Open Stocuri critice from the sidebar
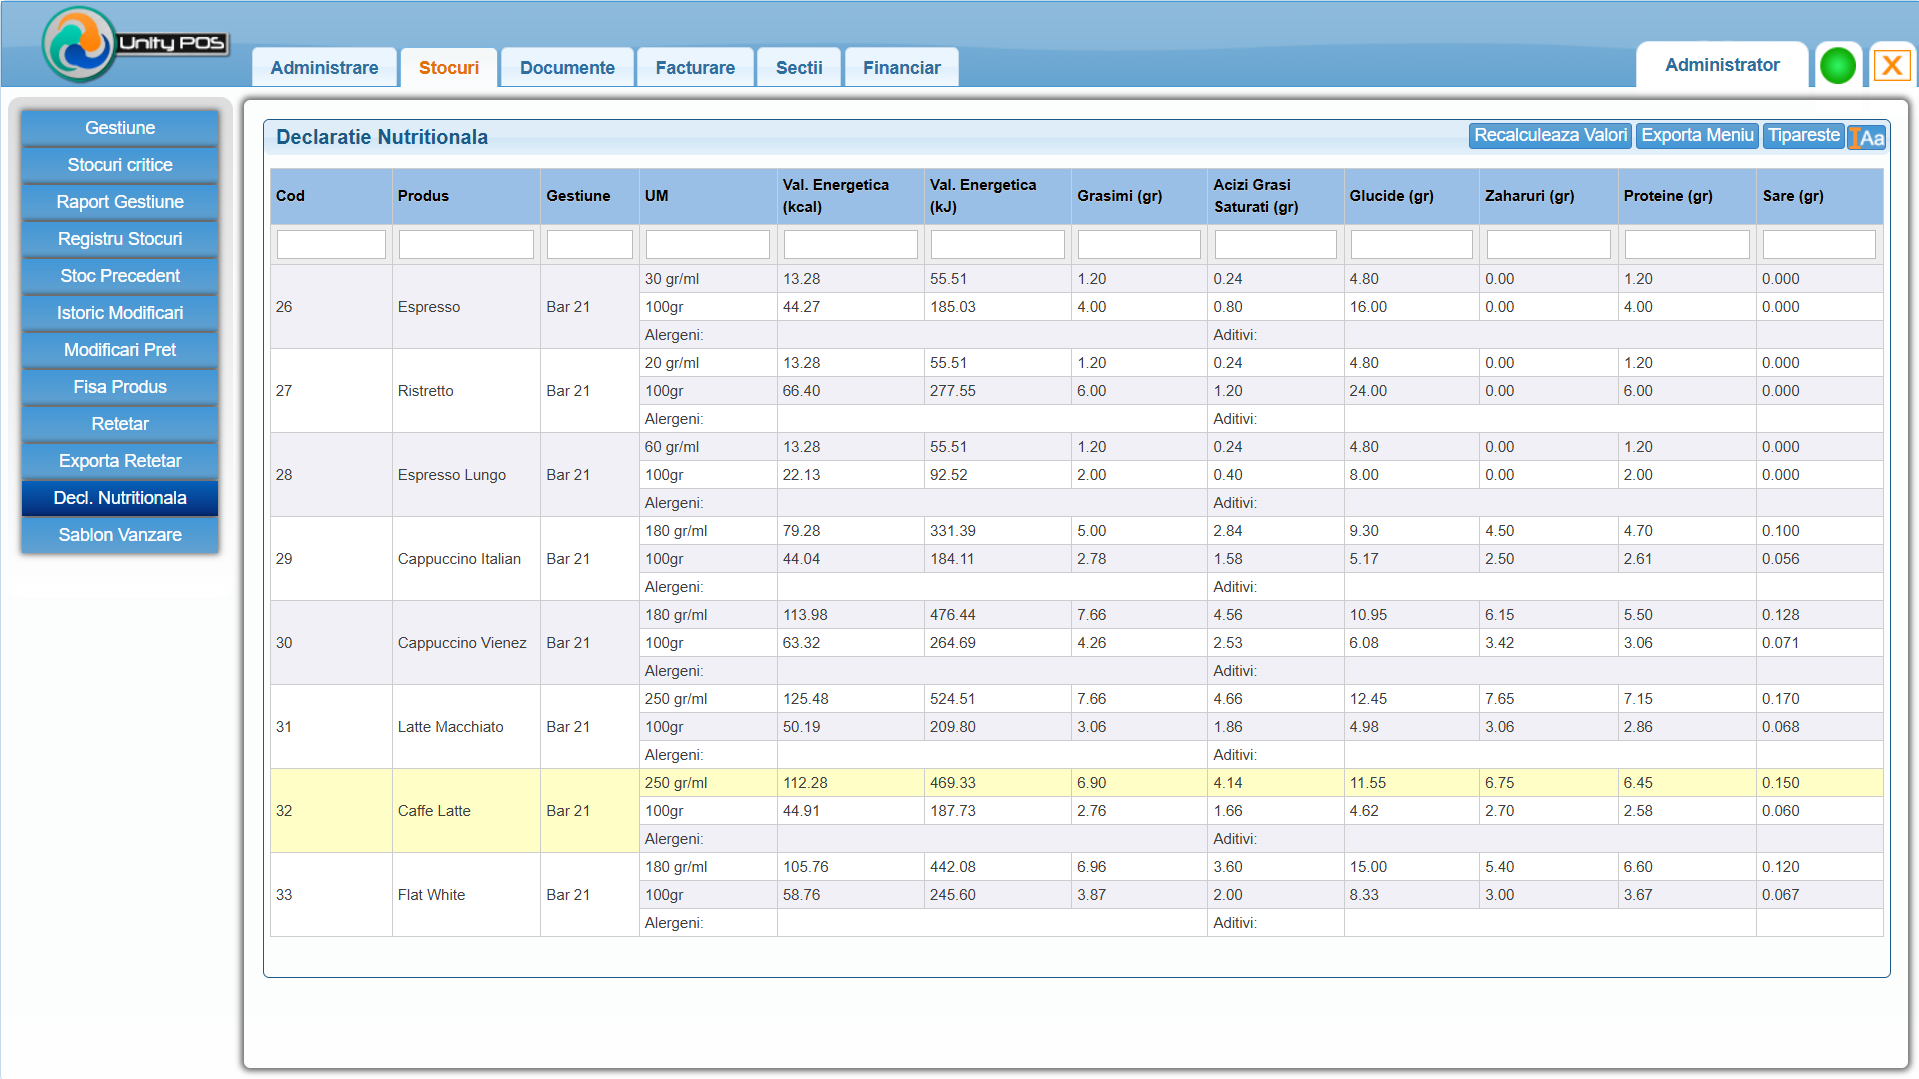This screenshot has height=1079, width=1919. pyautogui.click(x=120, y=165)
